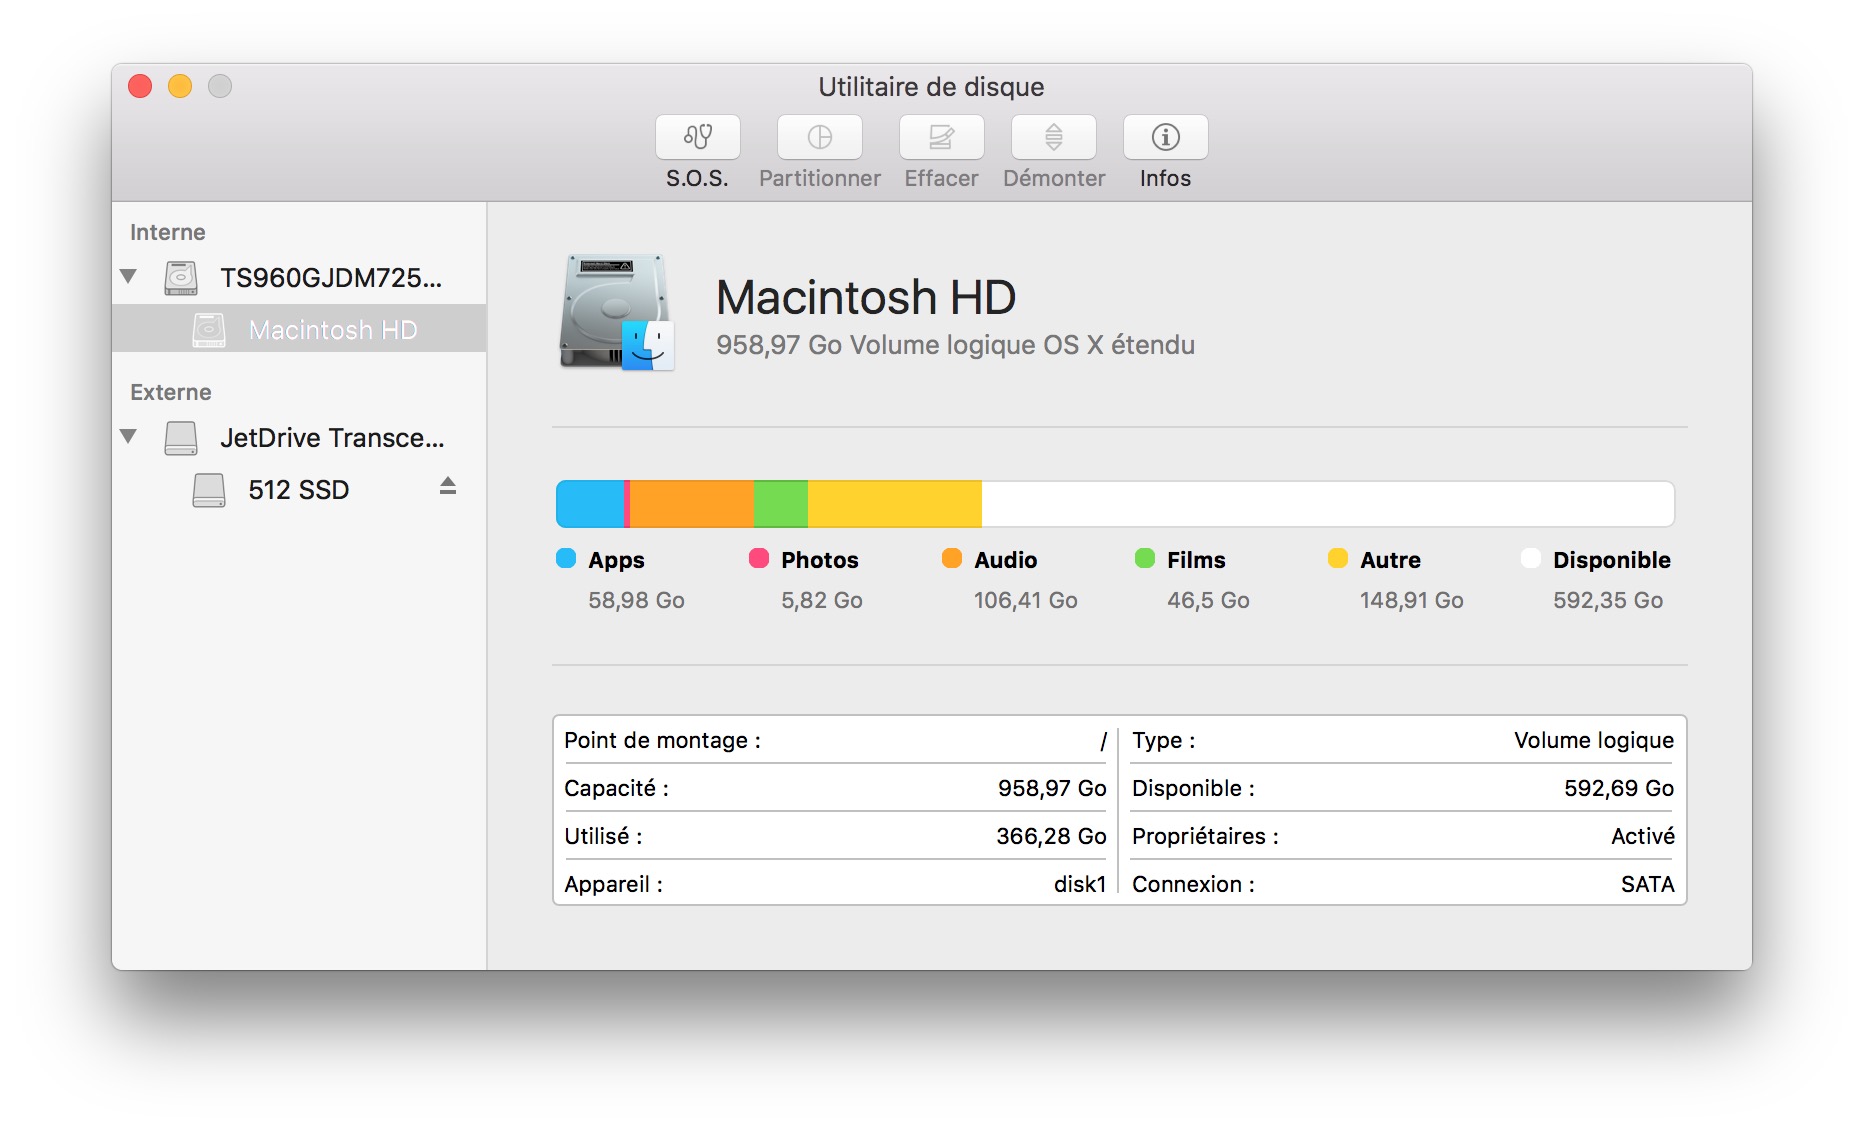Click the 512 SSD volume icon

(x=209, y=490)
